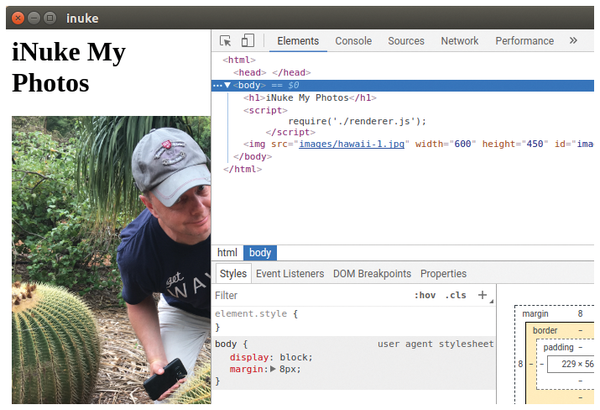Select the head element row
600x410 pixels.
click(272, 72)
